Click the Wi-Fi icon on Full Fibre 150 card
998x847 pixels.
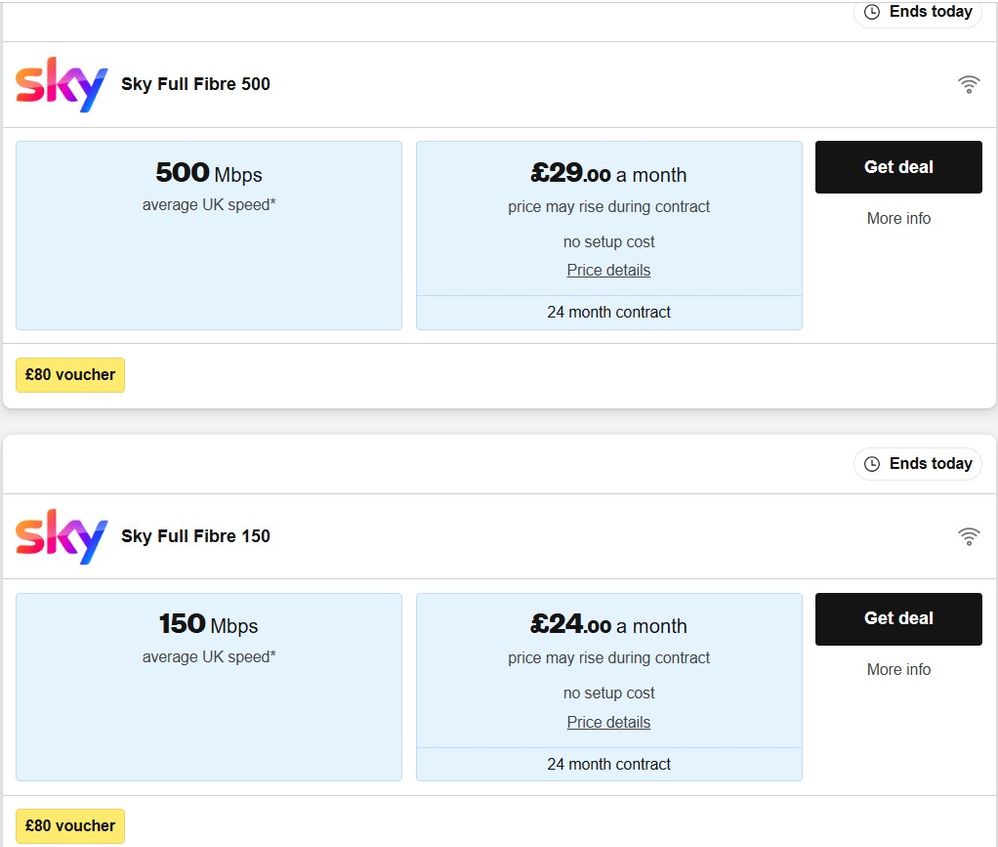coord(969,537)
